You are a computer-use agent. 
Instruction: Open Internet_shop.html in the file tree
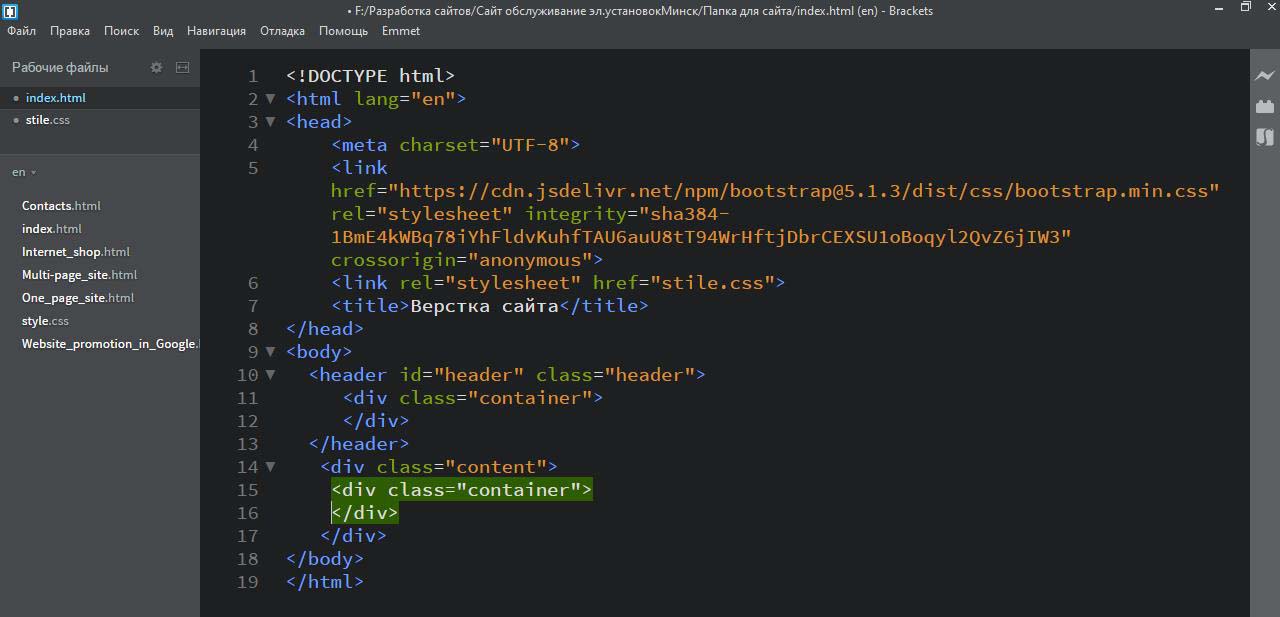pos(76,252)
